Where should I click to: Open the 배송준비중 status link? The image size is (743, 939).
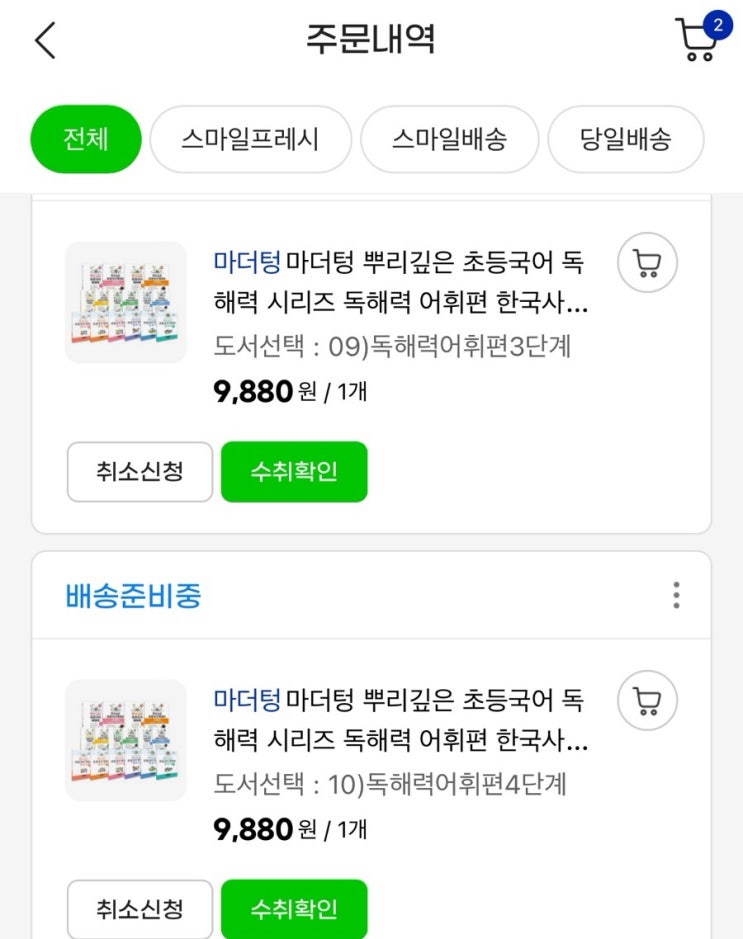[133, 596]
